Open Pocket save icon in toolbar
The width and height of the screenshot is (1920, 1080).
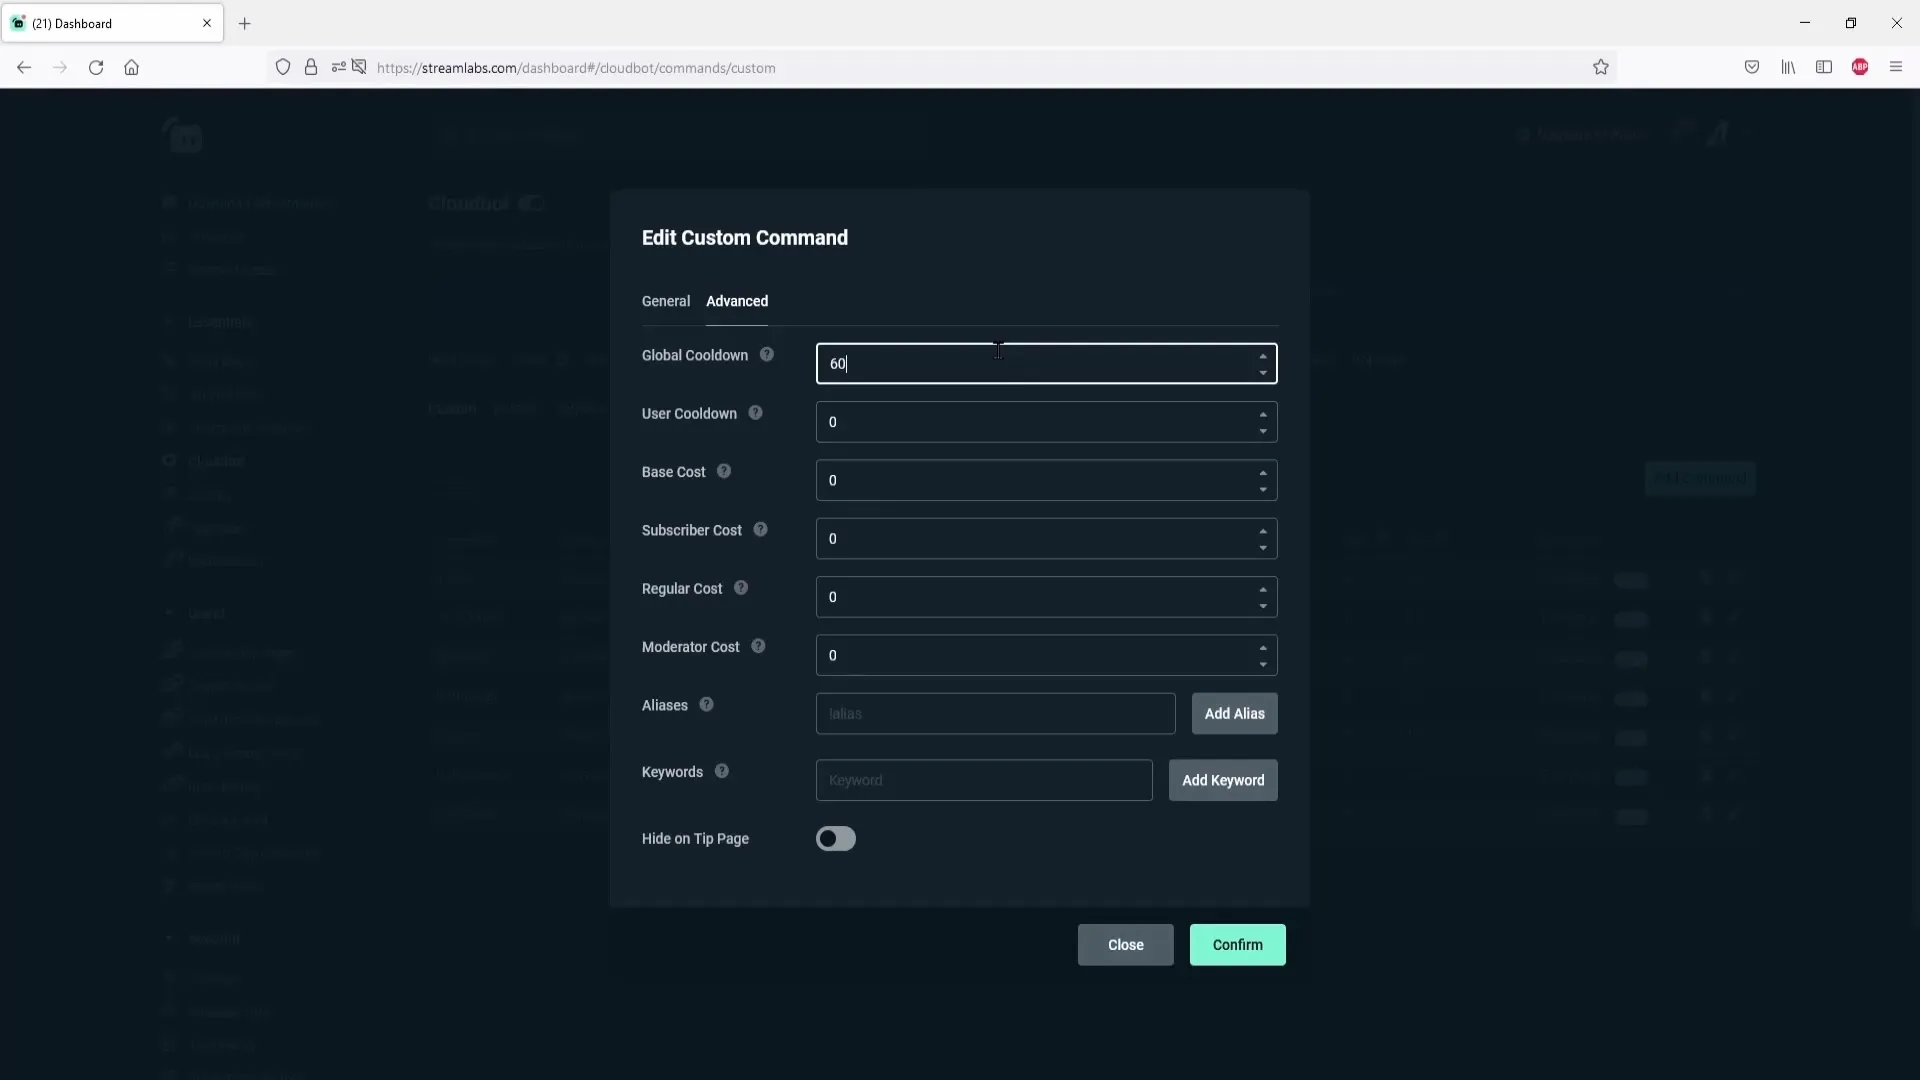coord(1752,67)
